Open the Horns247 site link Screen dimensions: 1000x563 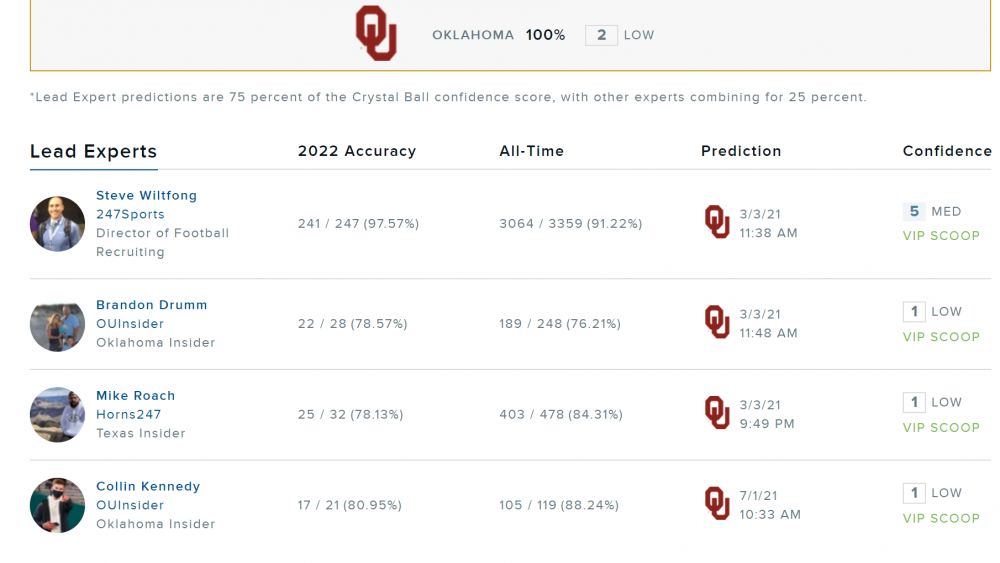[128, 415]
